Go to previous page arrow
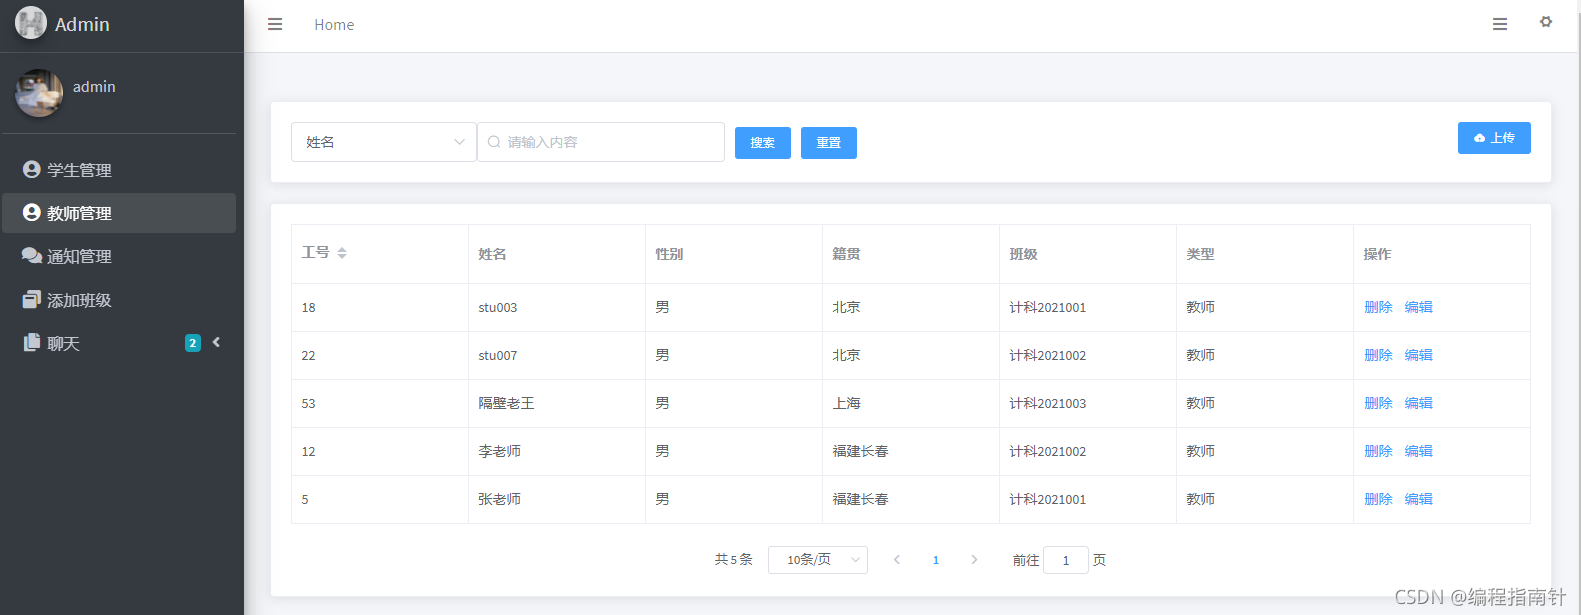The height and width of the screenshot is (615, 1581). pos(897,560)
